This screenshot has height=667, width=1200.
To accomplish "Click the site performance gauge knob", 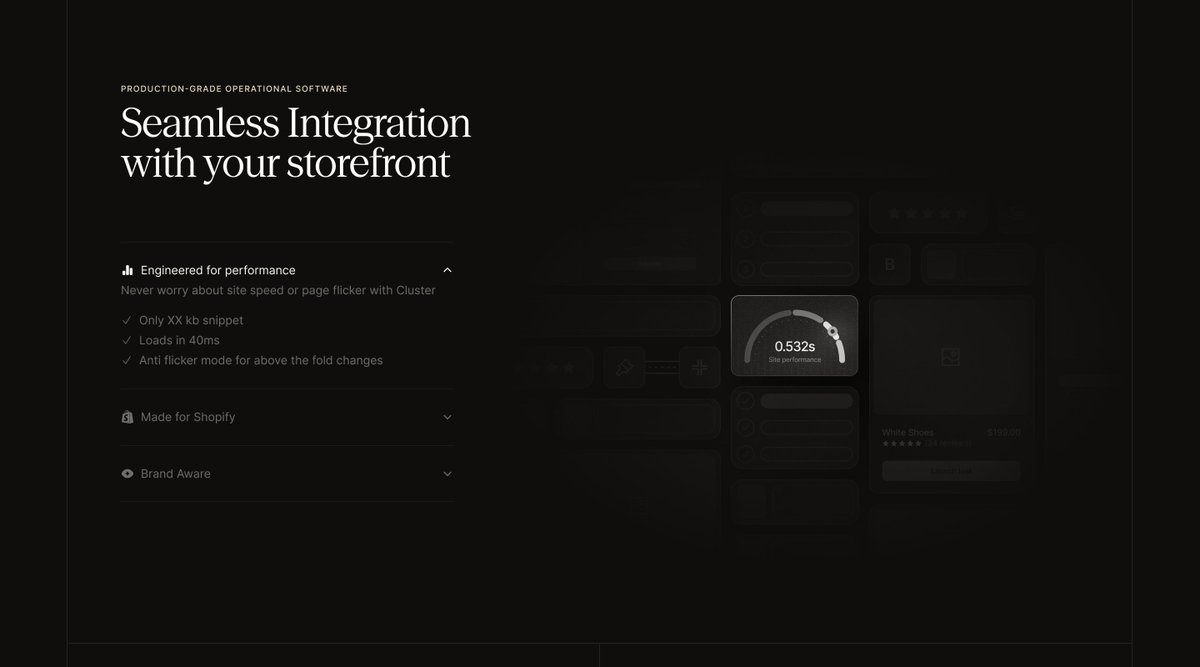I will click(x=830, y=330).
